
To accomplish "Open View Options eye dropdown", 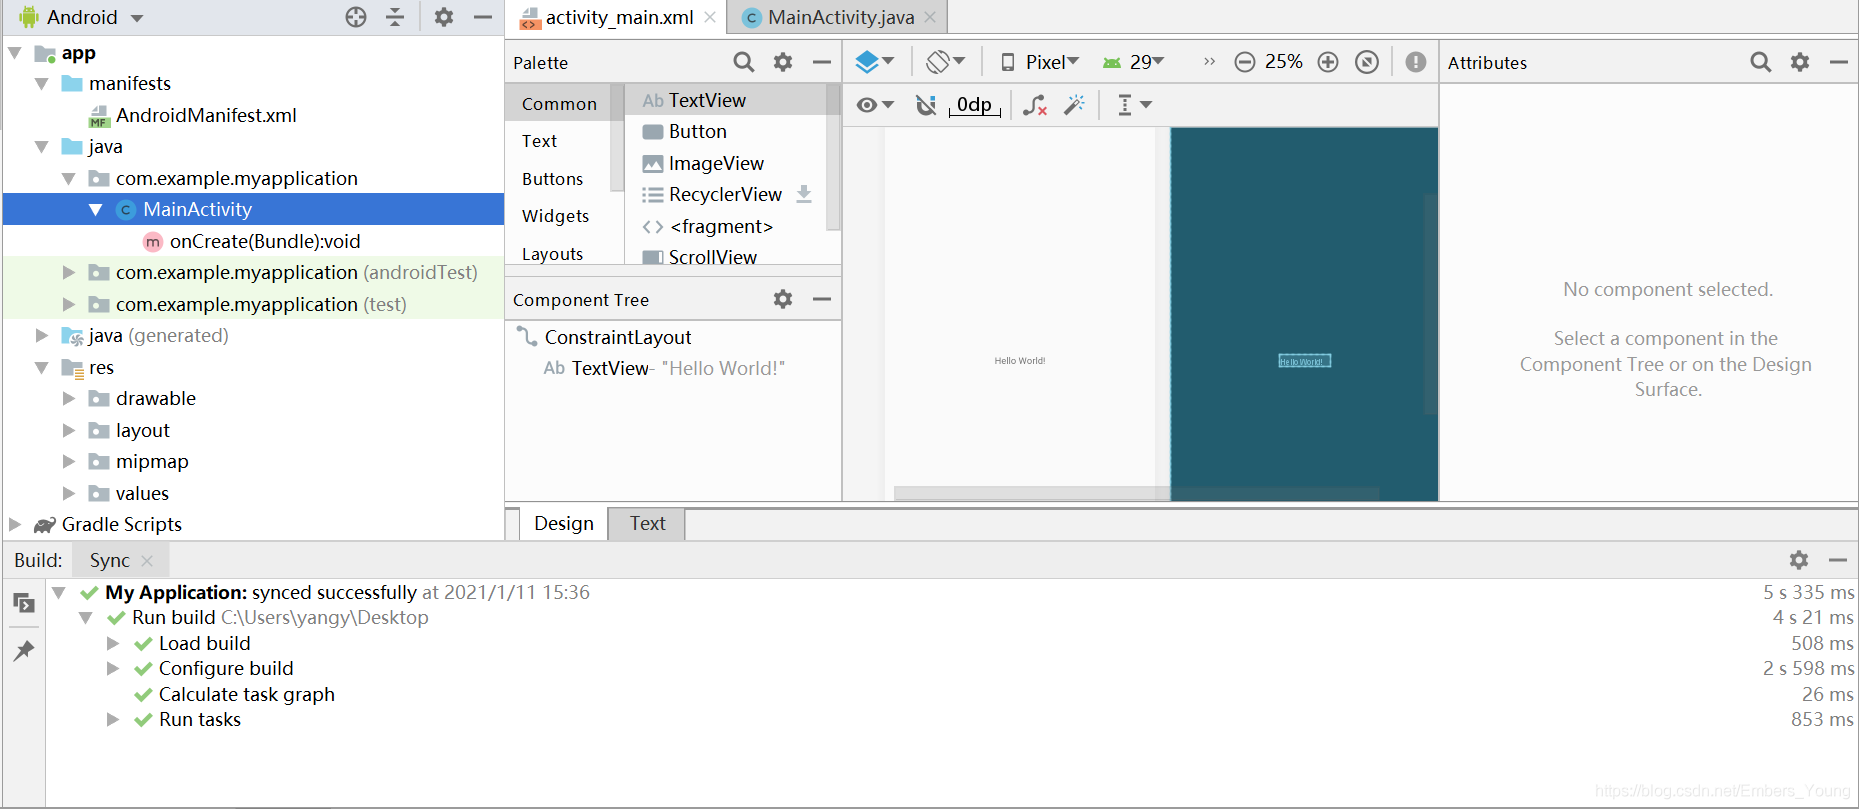I will coord(875,105).
